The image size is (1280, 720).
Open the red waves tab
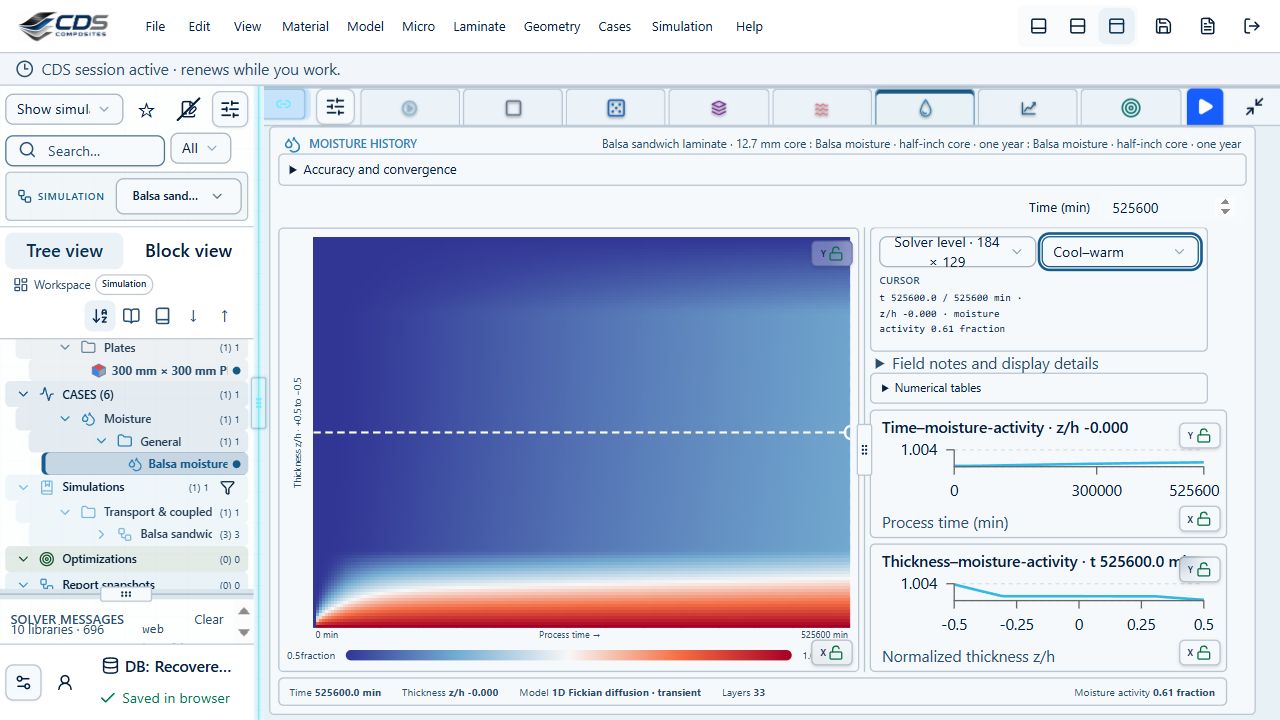(x=822, y=108)
